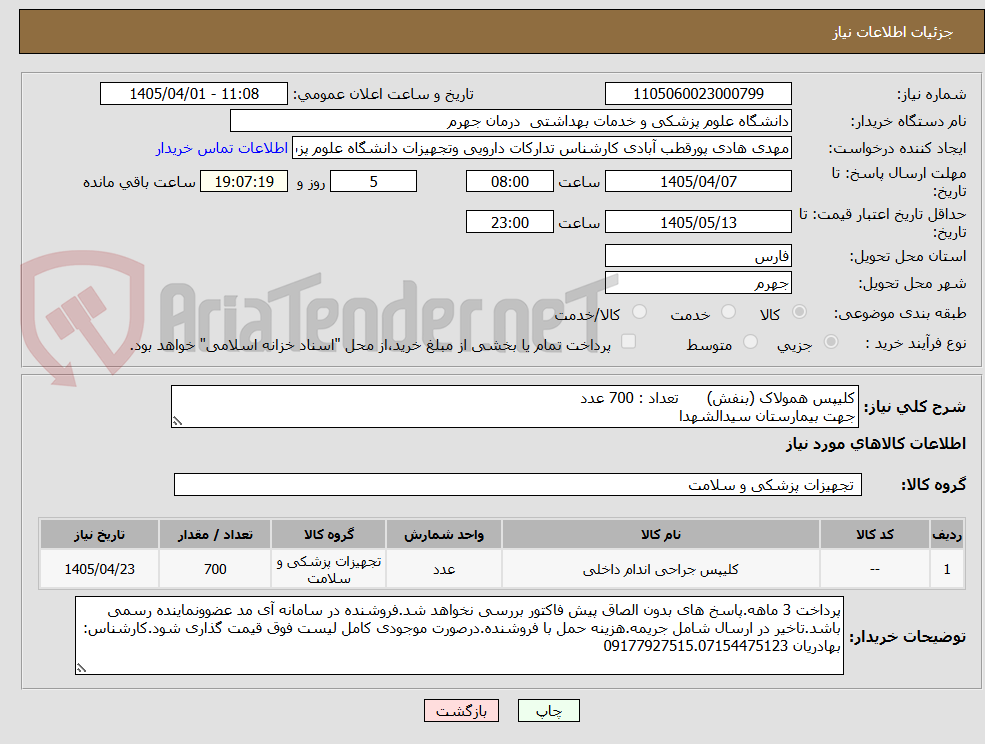Screen dimensions: 985x744
Task: Click the need date cell 1405/04/23
Action: point(99,569)
